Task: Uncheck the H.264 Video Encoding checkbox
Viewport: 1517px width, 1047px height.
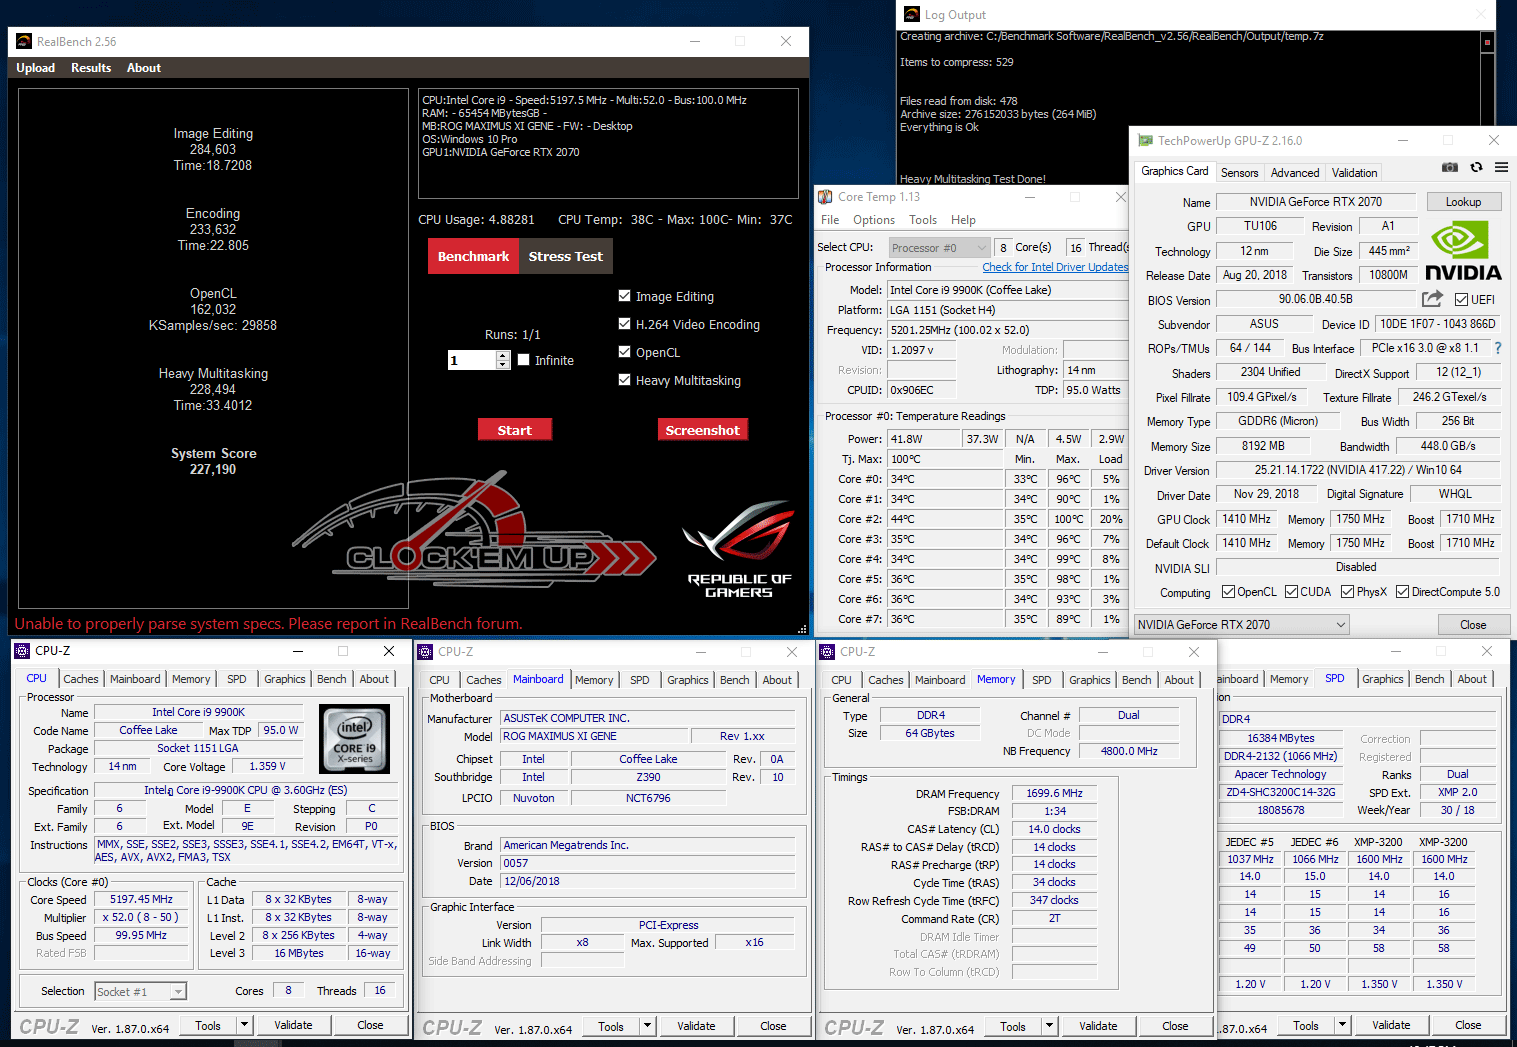Action: point(625,324)
